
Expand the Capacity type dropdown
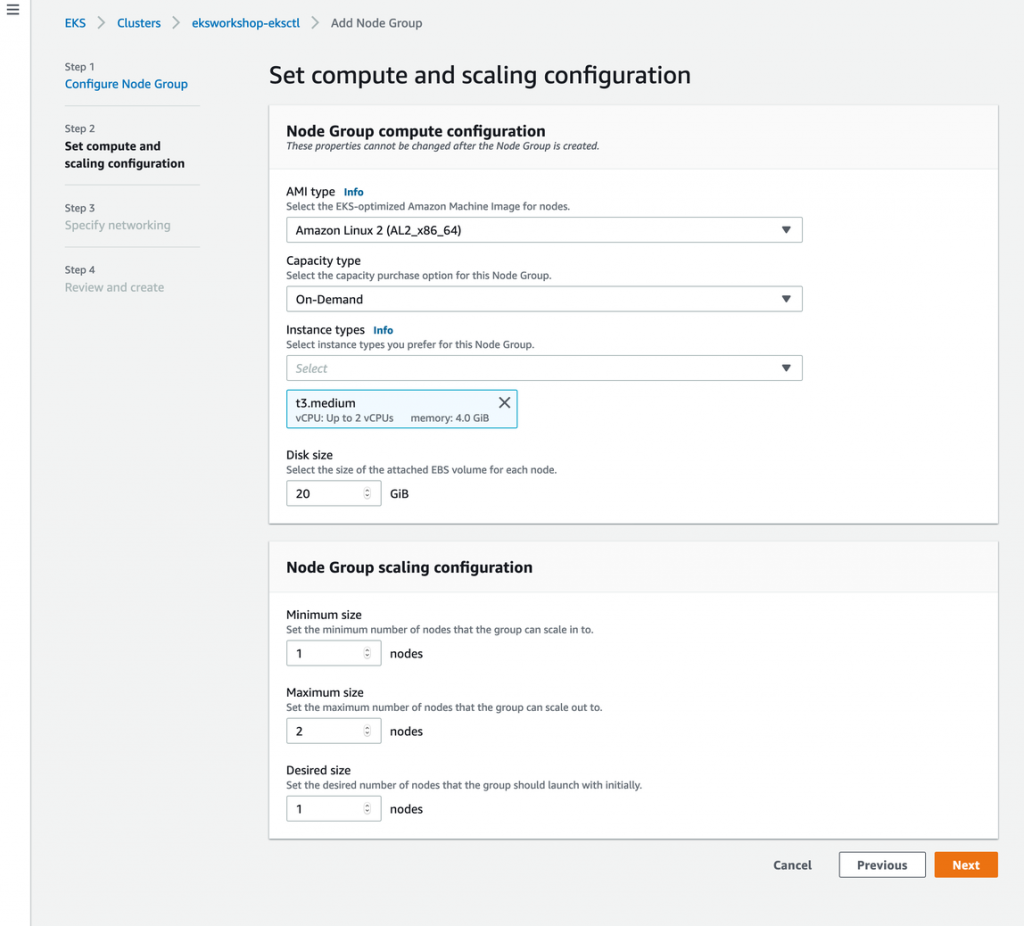click(x=543, y=299)
